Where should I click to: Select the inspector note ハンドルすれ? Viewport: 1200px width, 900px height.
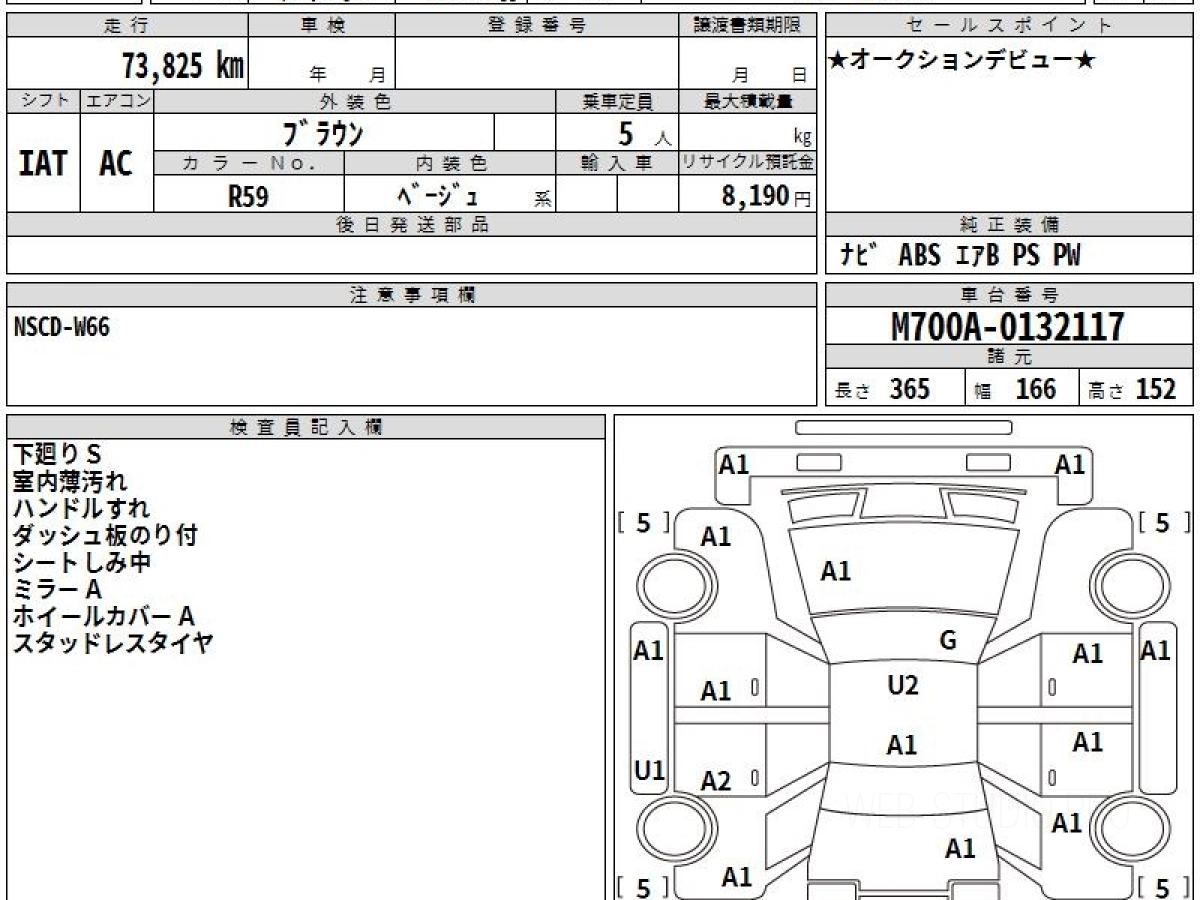(81, 508)
